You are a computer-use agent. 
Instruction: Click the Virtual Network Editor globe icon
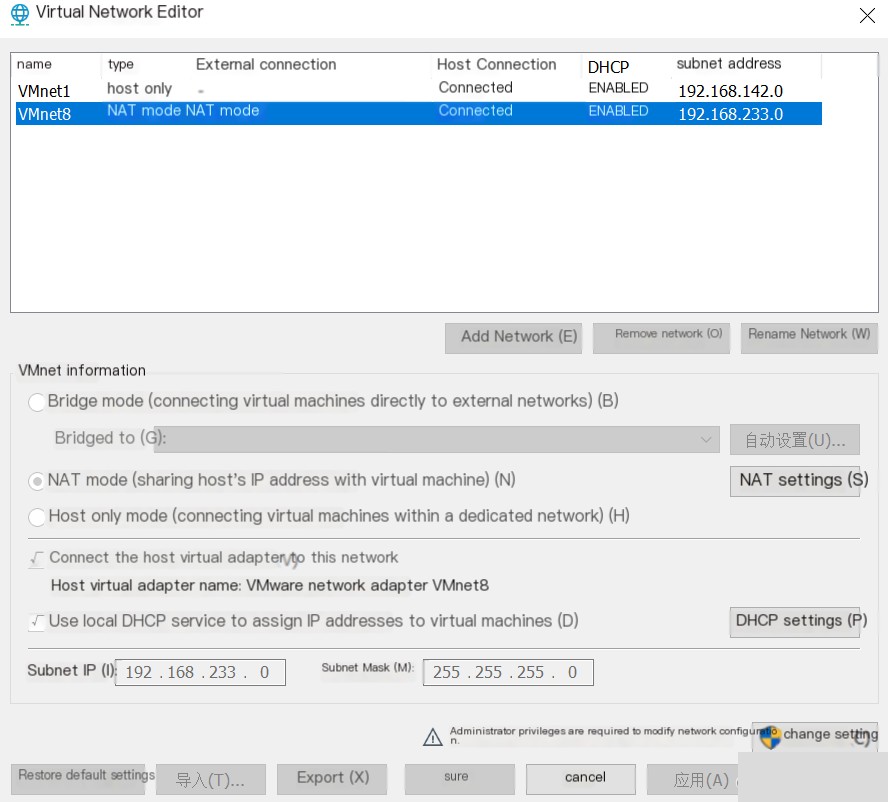point(20,14)
